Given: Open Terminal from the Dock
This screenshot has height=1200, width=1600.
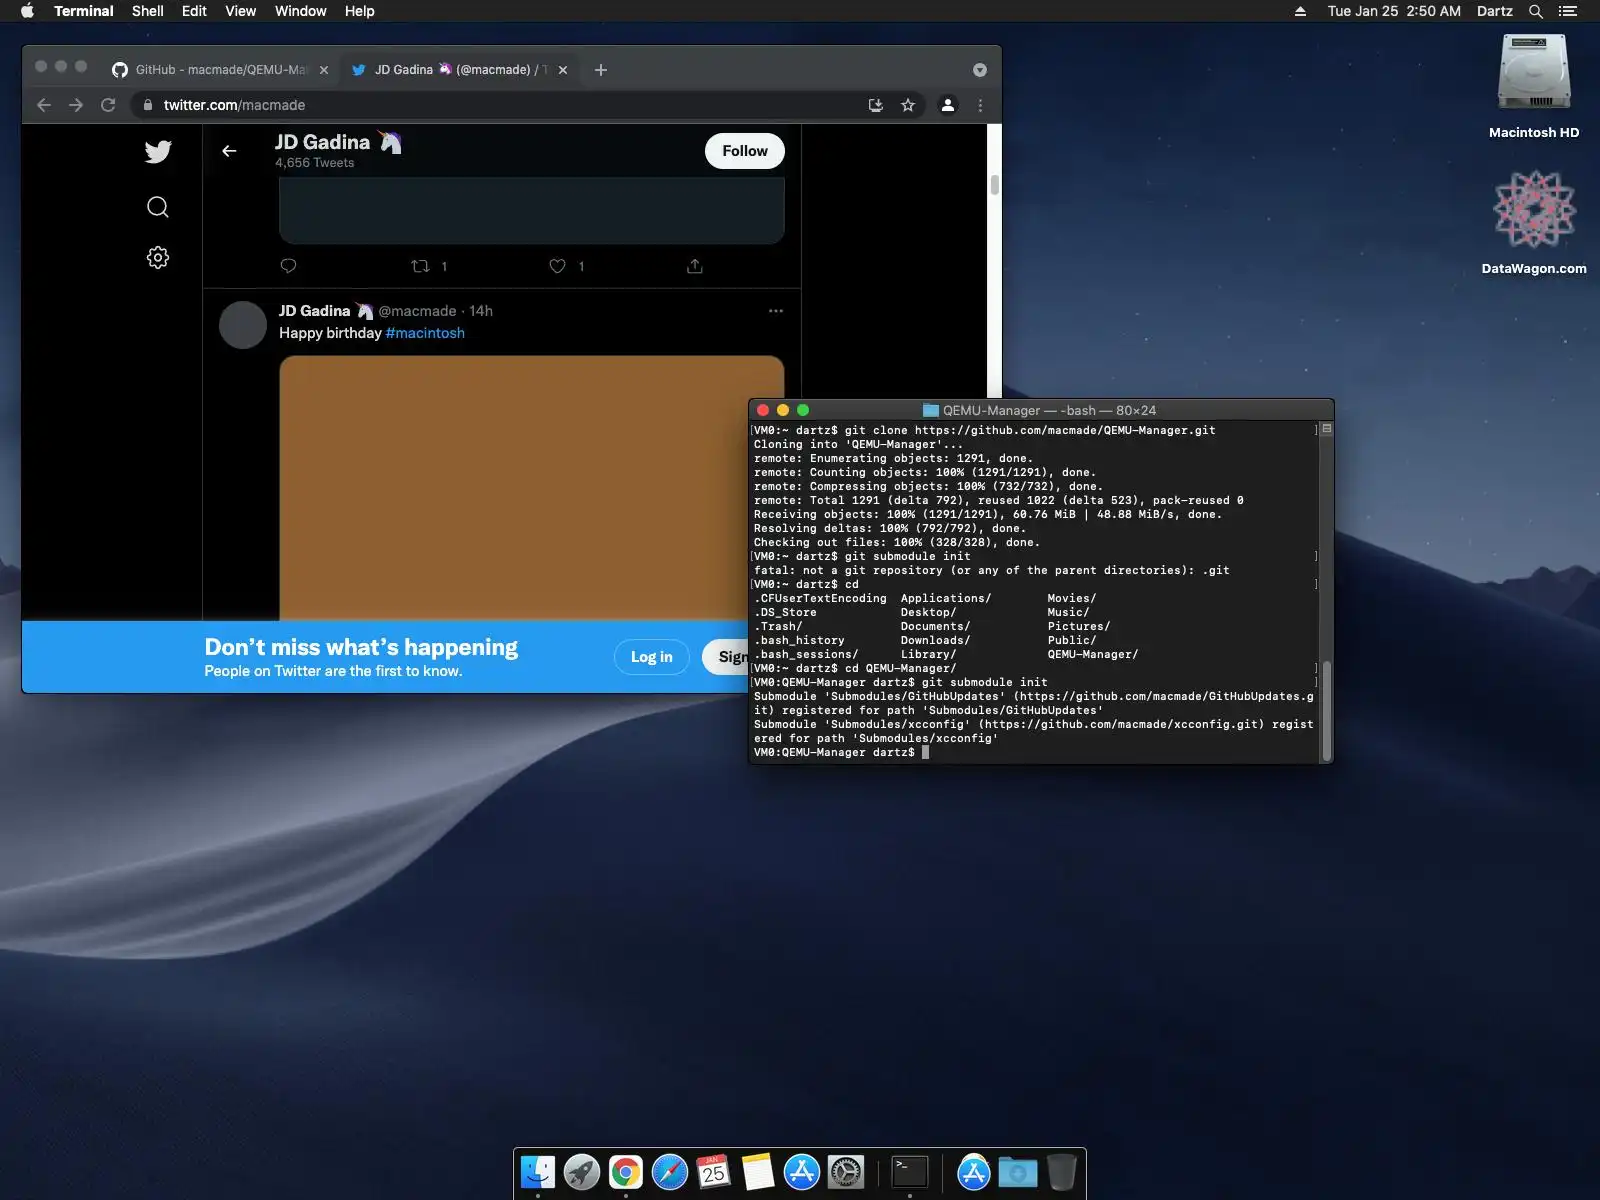Looking at the screenshot, I should (x=910, y=1172).
